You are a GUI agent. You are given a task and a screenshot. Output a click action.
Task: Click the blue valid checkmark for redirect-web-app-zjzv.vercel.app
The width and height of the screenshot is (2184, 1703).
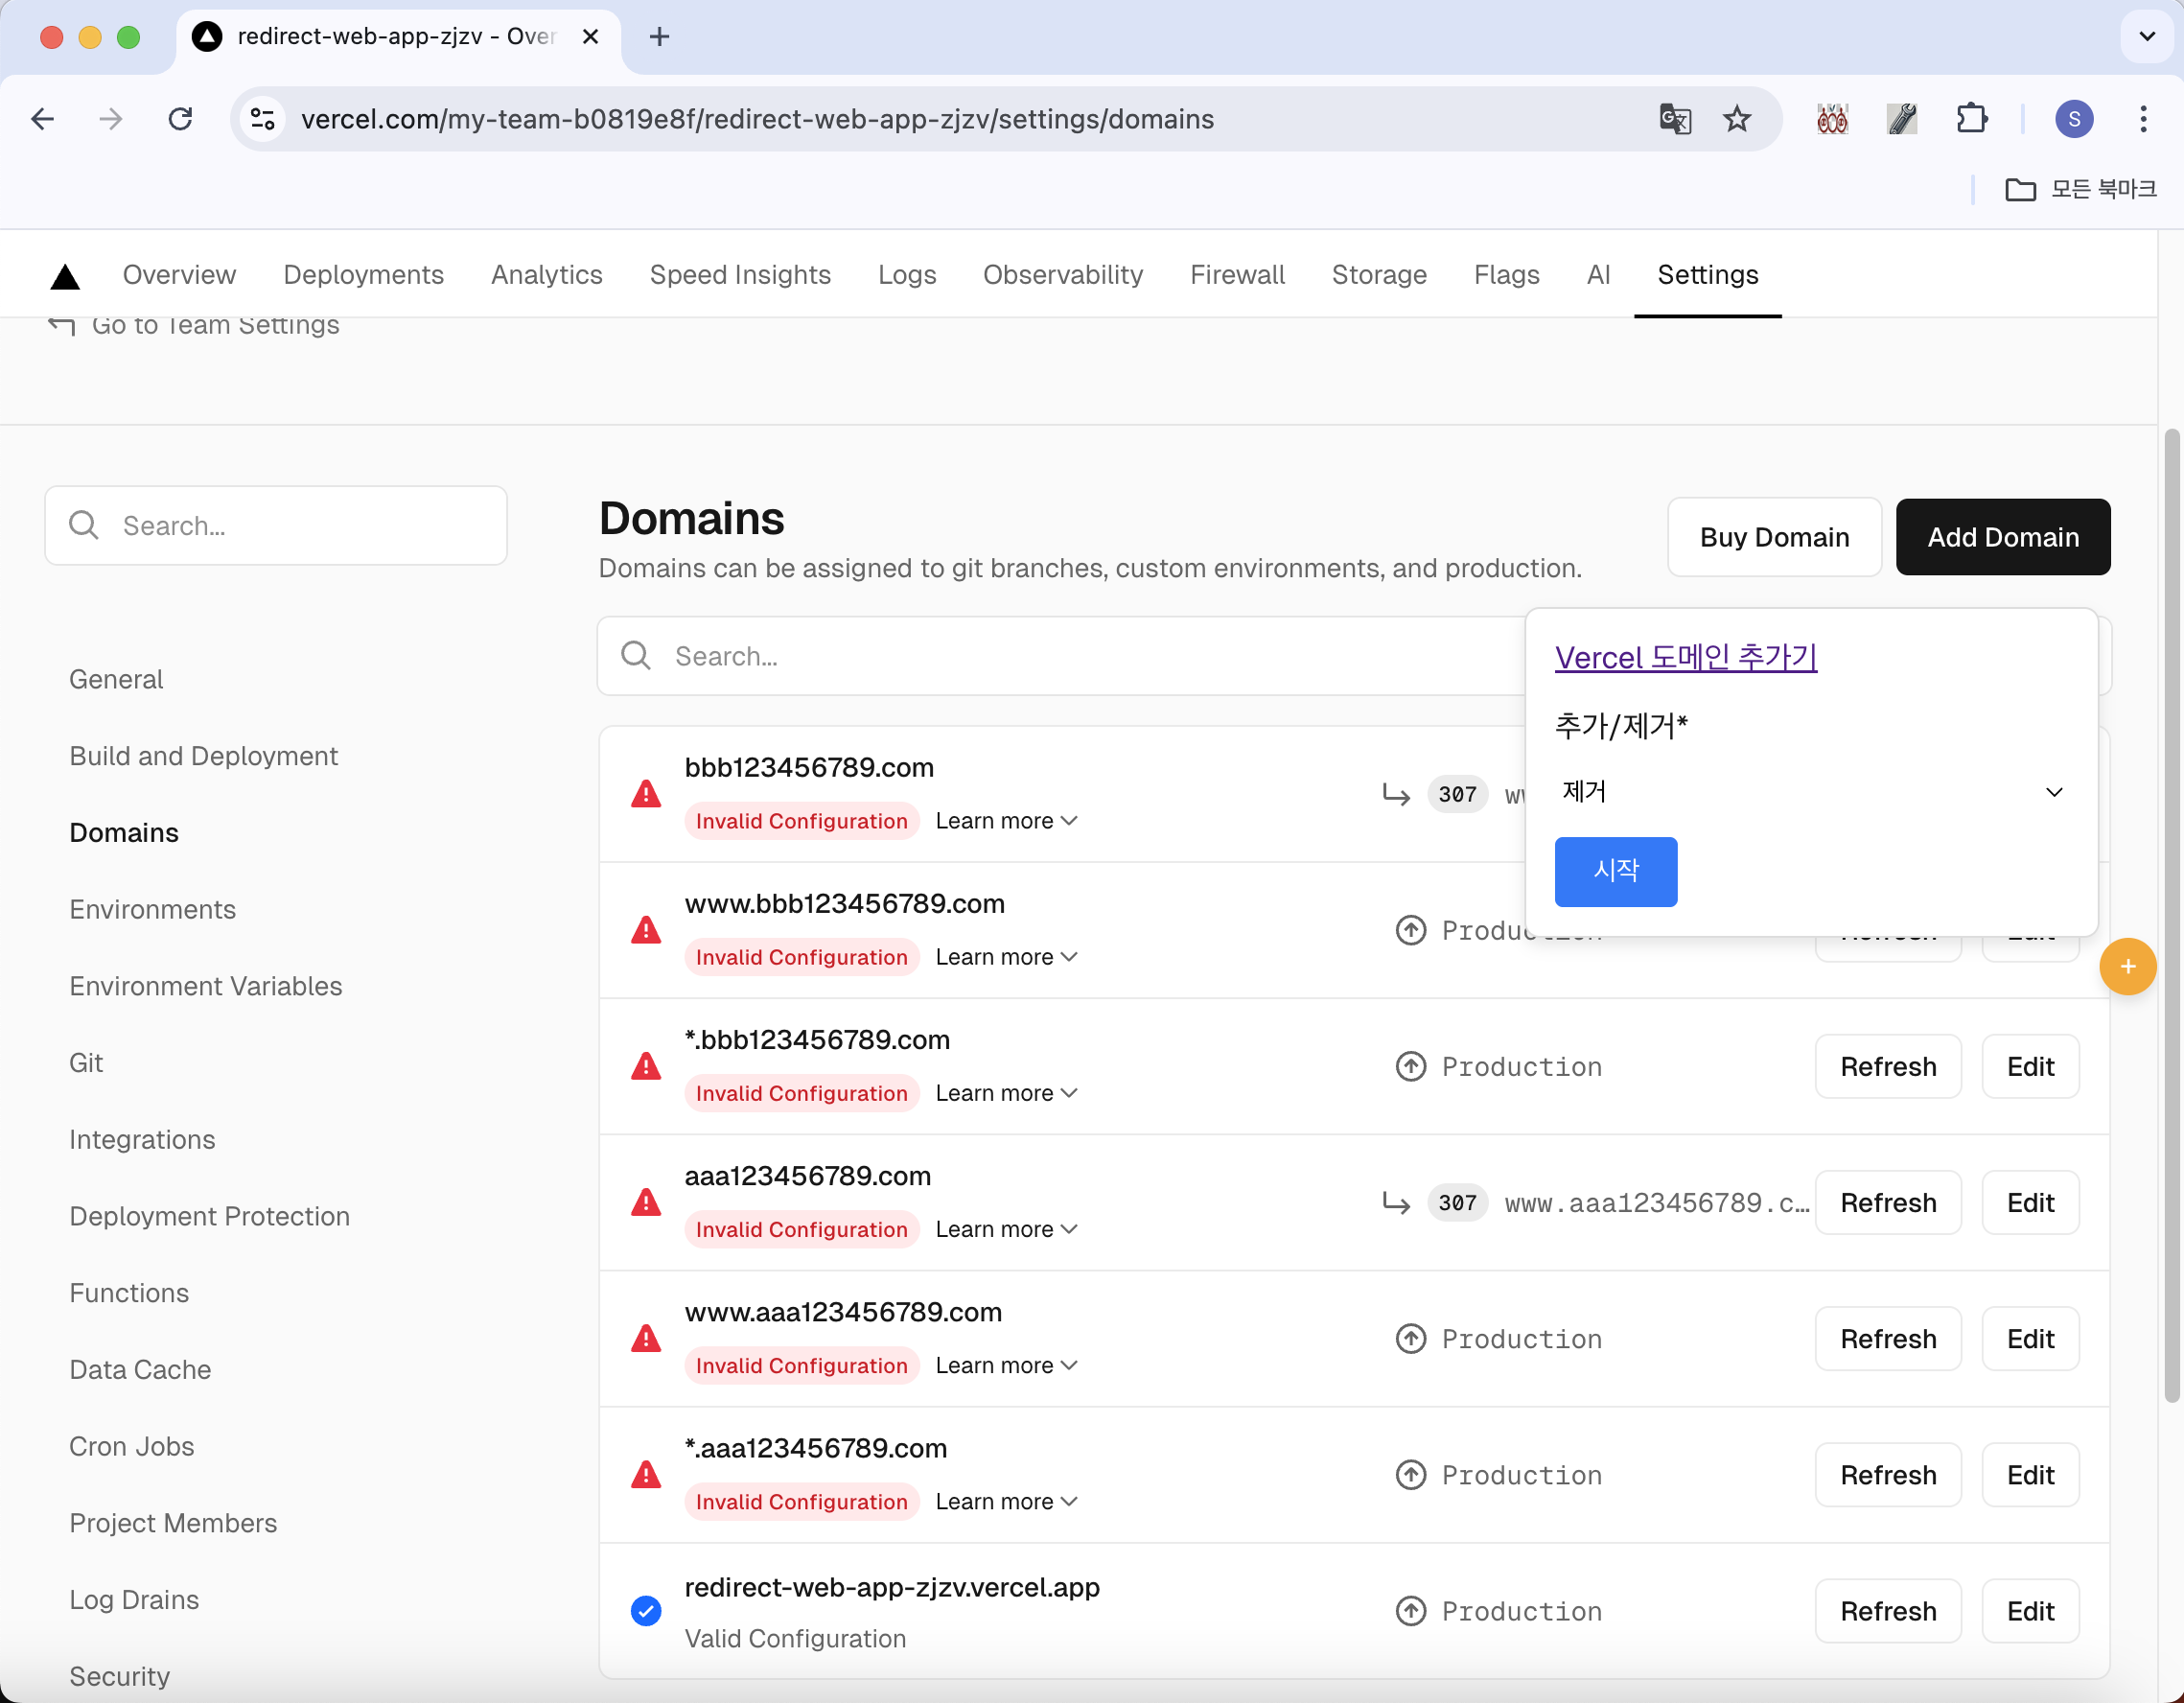(x=646, y=1610)
